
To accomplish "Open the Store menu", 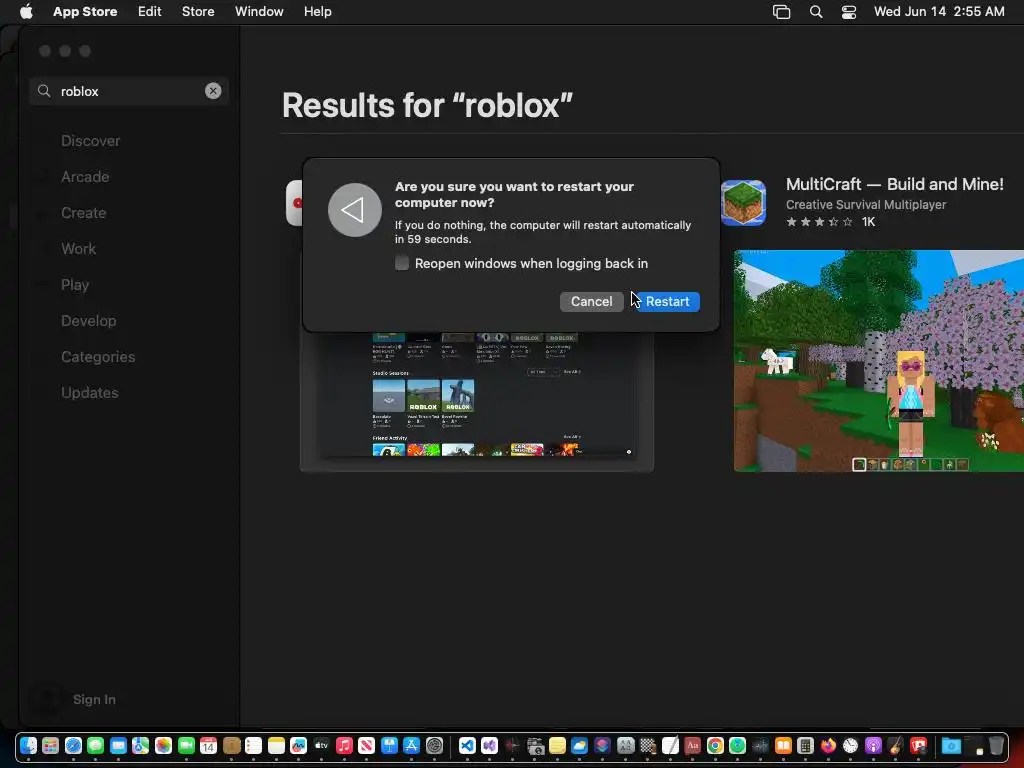I will (198, 11).
